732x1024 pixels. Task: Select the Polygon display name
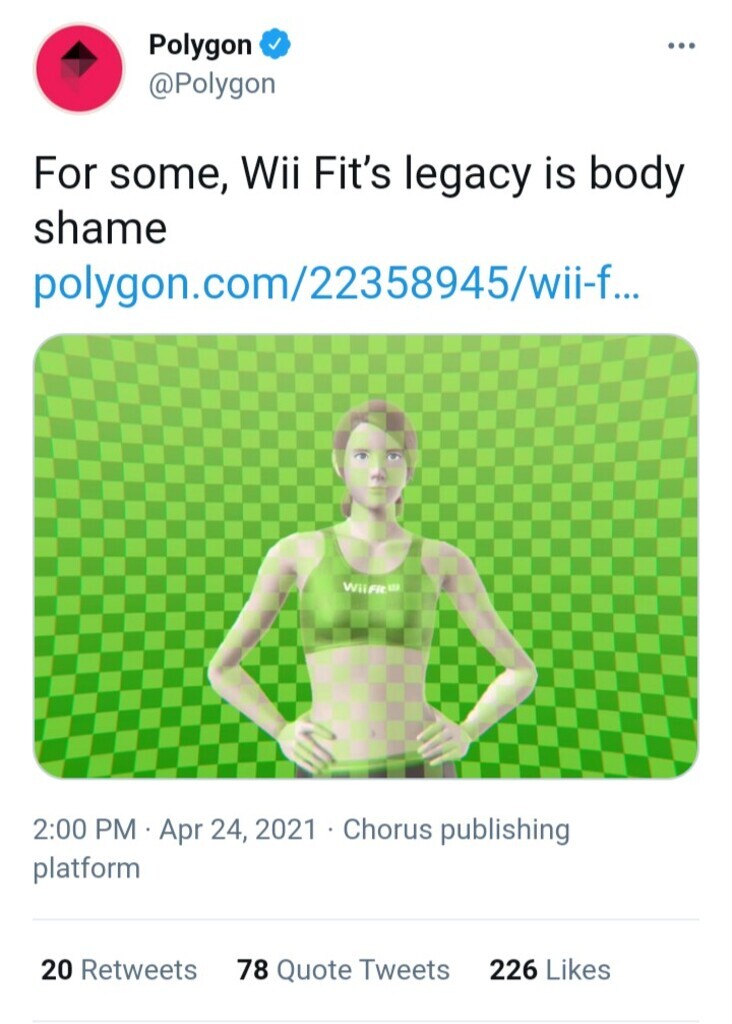(200, 44)
